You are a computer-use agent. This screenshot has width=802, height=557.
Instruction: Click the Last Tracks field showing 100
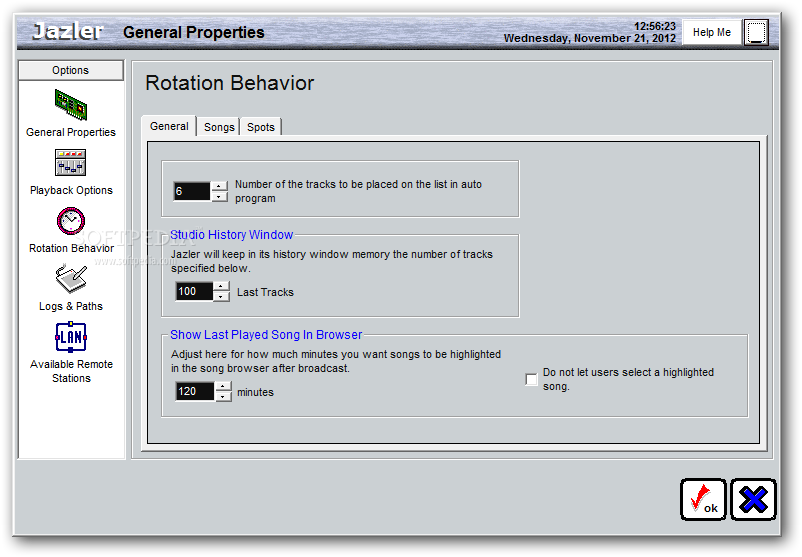tap(194, 292)
